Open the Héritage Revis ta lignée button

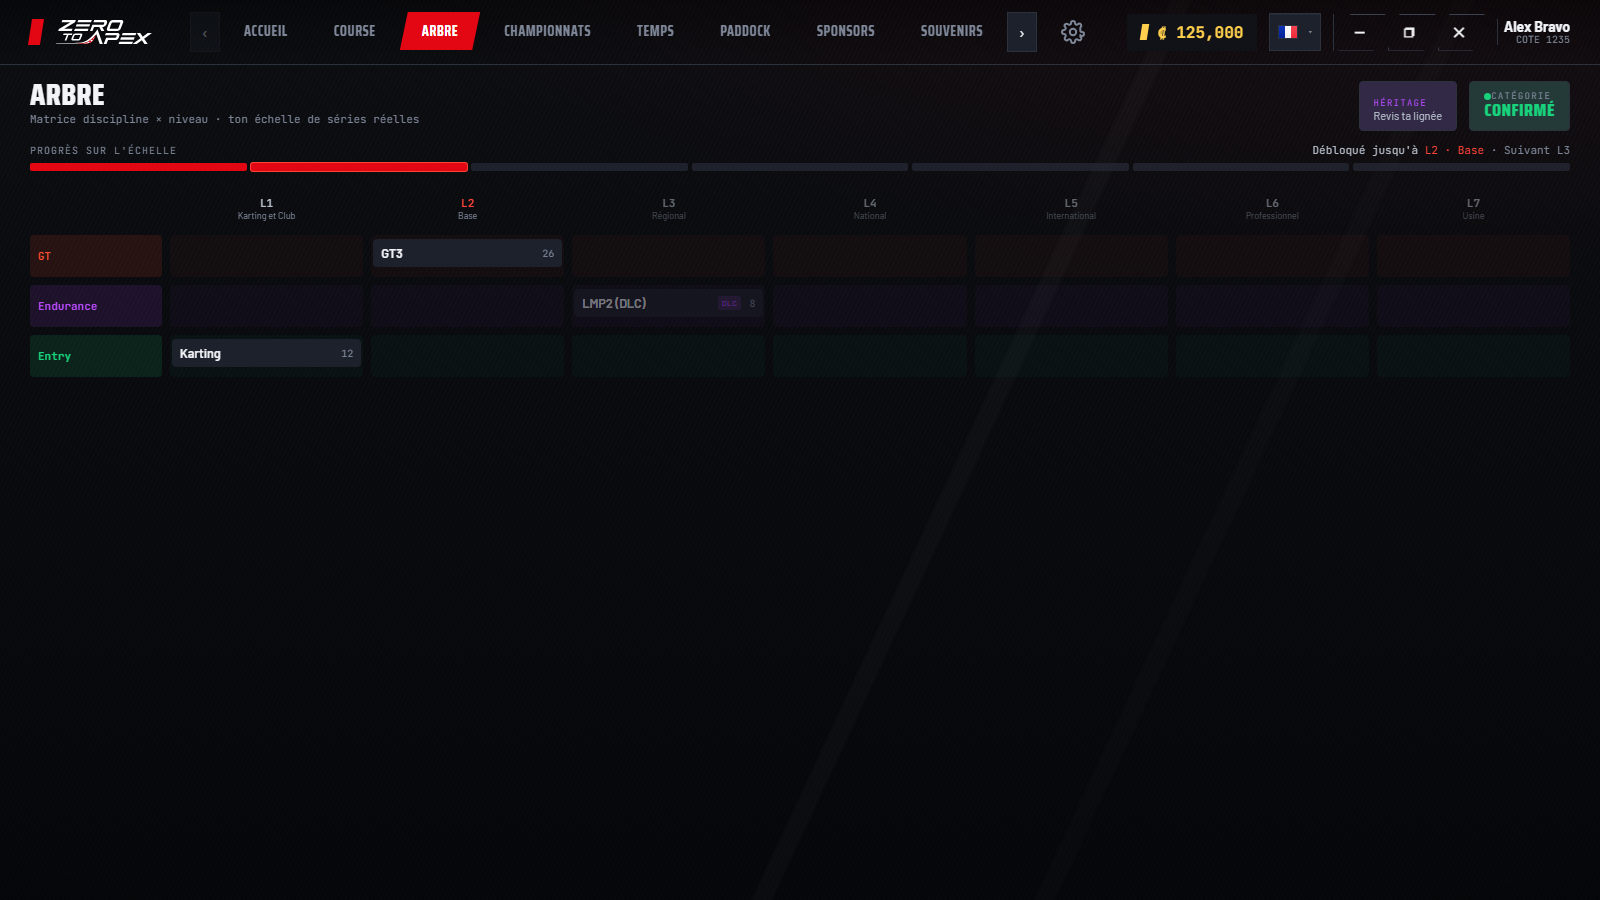click(1407, 106)
